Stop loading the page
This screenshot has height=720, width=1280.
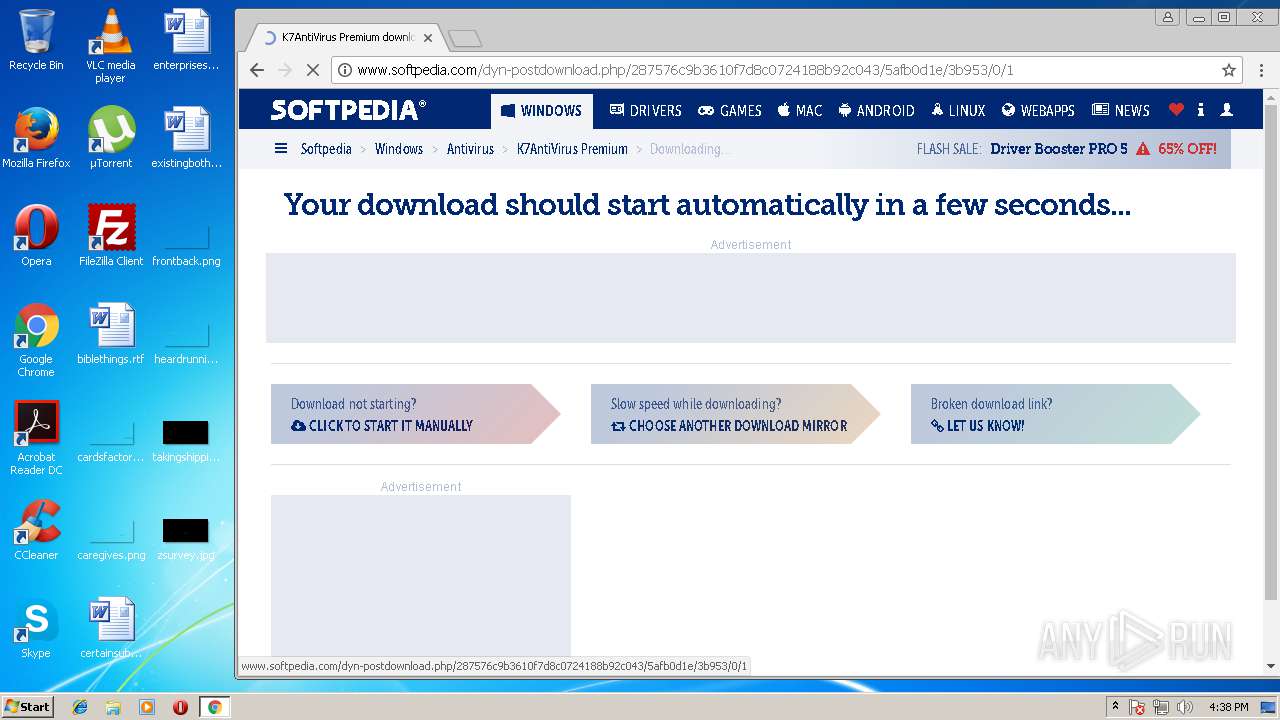[x=312, y=70]
